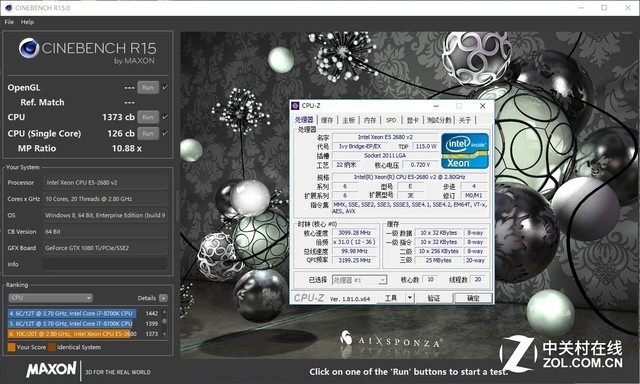Click the CPU score 1373 cb

click(x=118, y=117)
